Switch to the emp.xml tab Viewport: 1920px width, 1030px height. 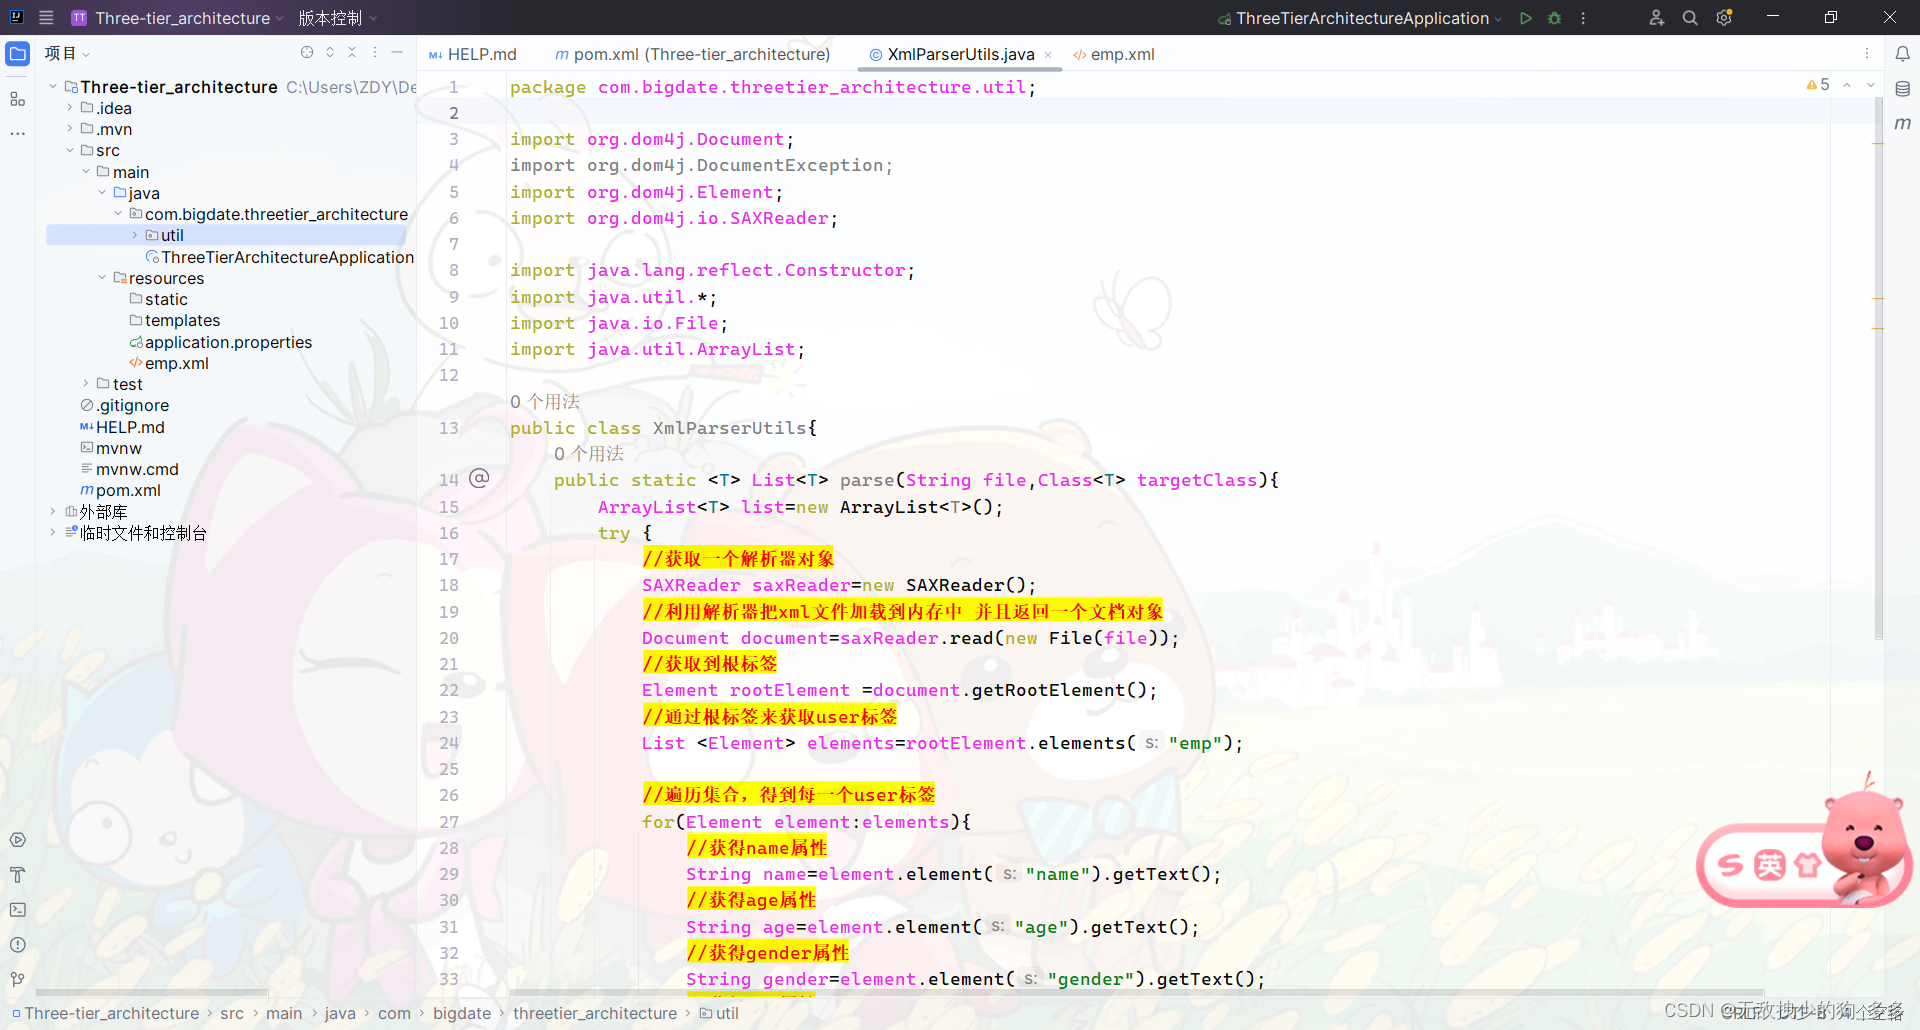tap(1122, 54)
